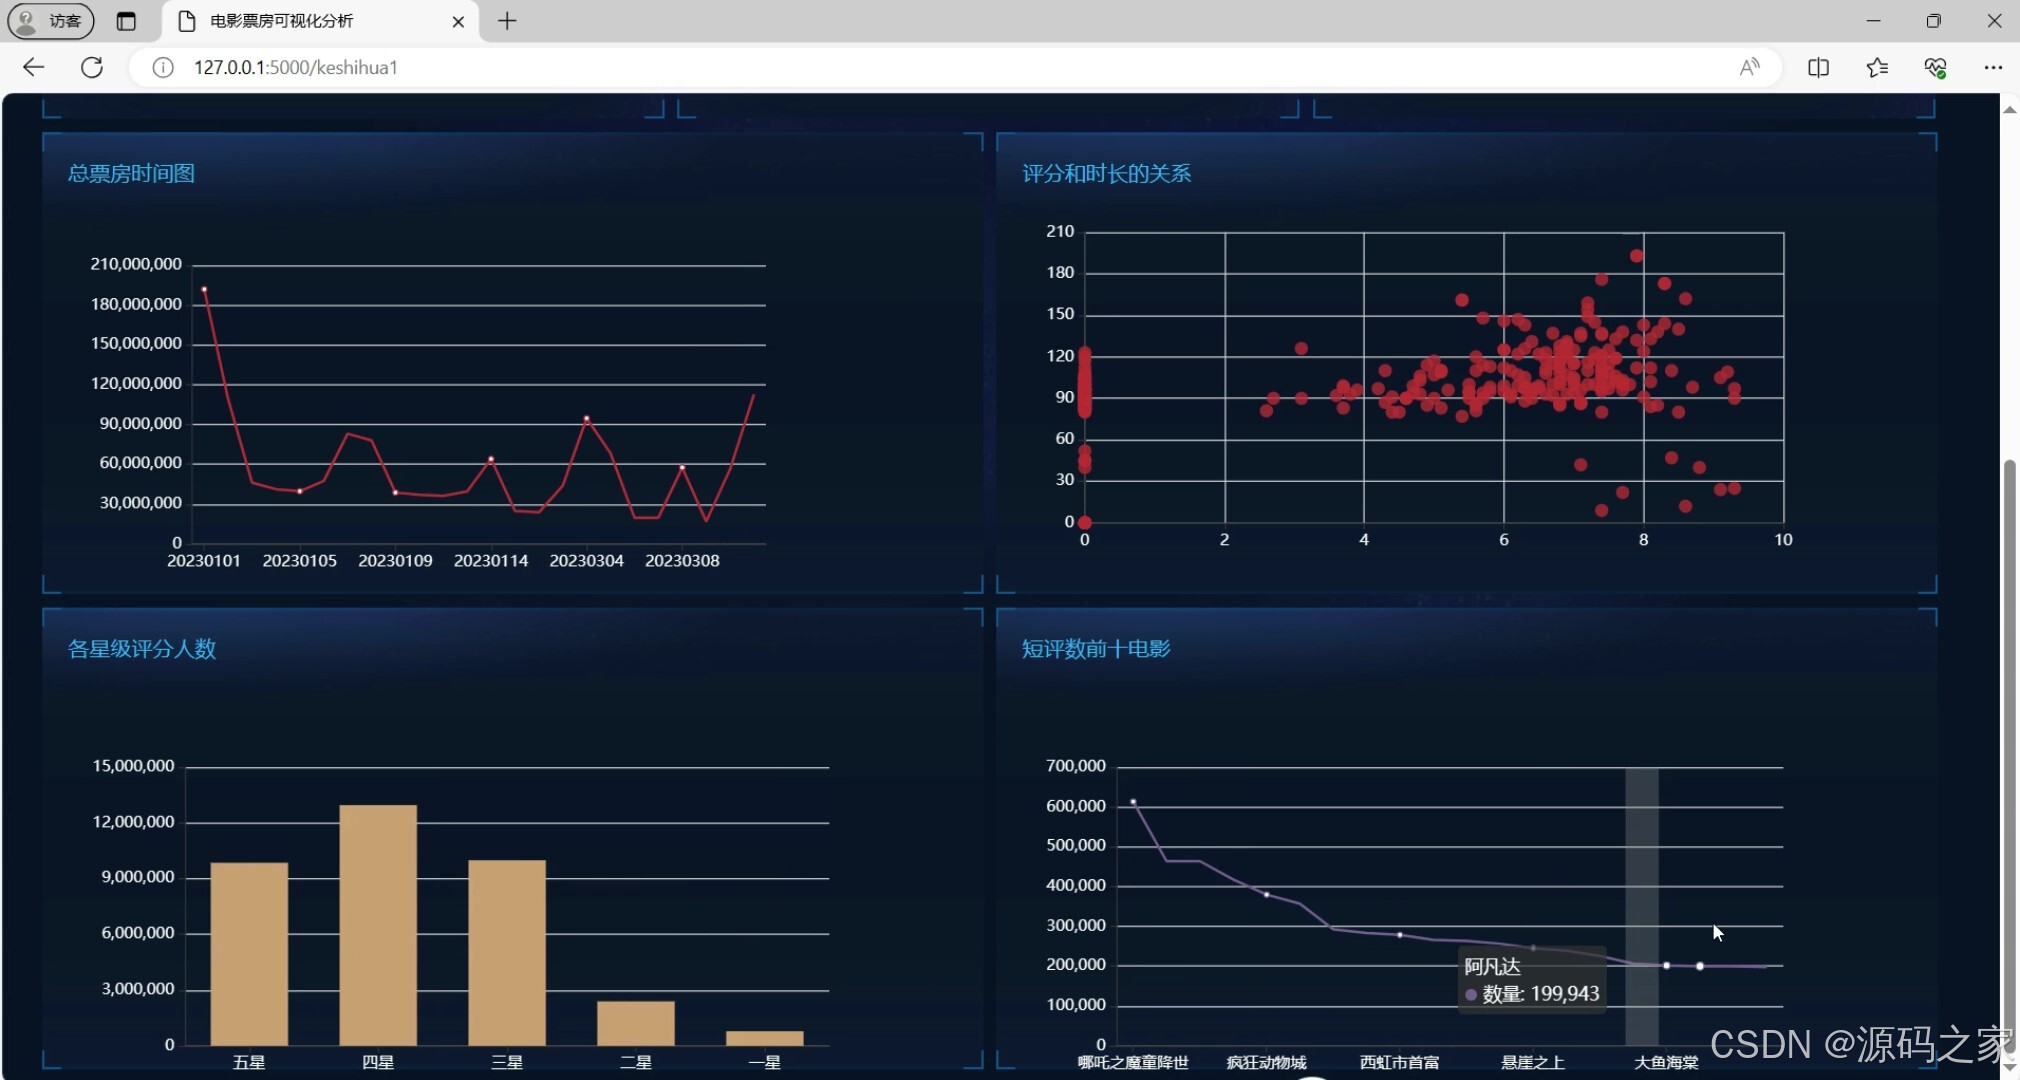Click the scrollbar down arrow
Viewport: 2020px width, 1080px height.
(2009, 1068)
